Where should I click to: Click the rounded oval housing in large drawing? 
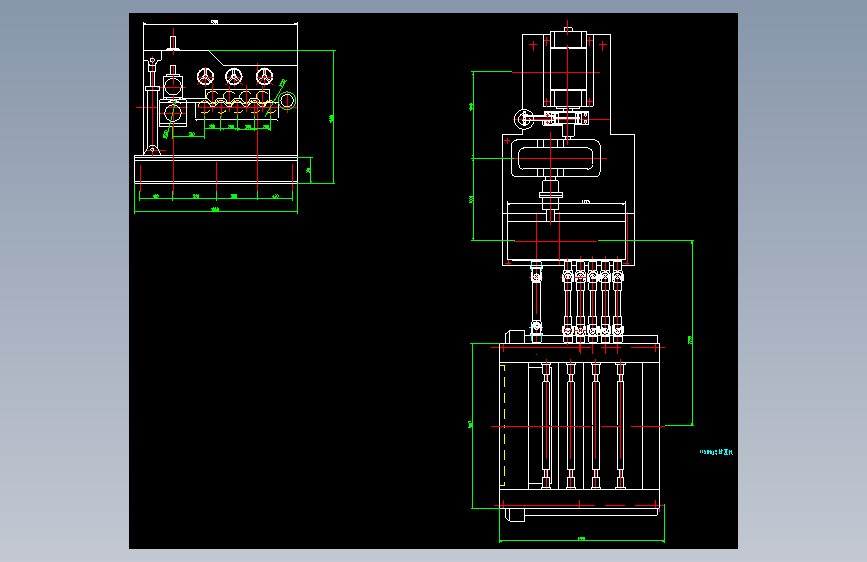point(556,159)
